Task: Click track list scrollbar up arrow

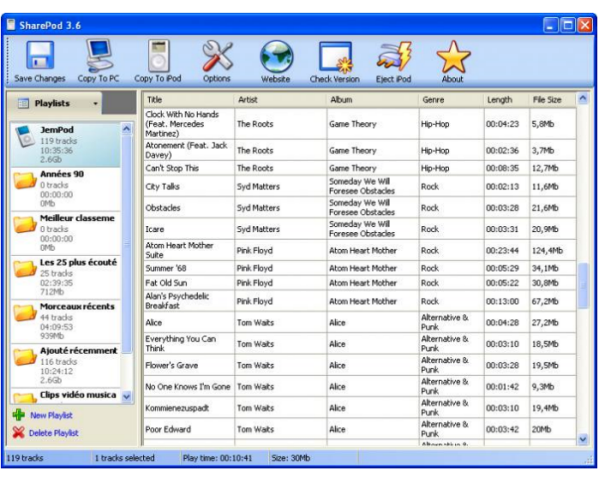Action: [583, 99]
